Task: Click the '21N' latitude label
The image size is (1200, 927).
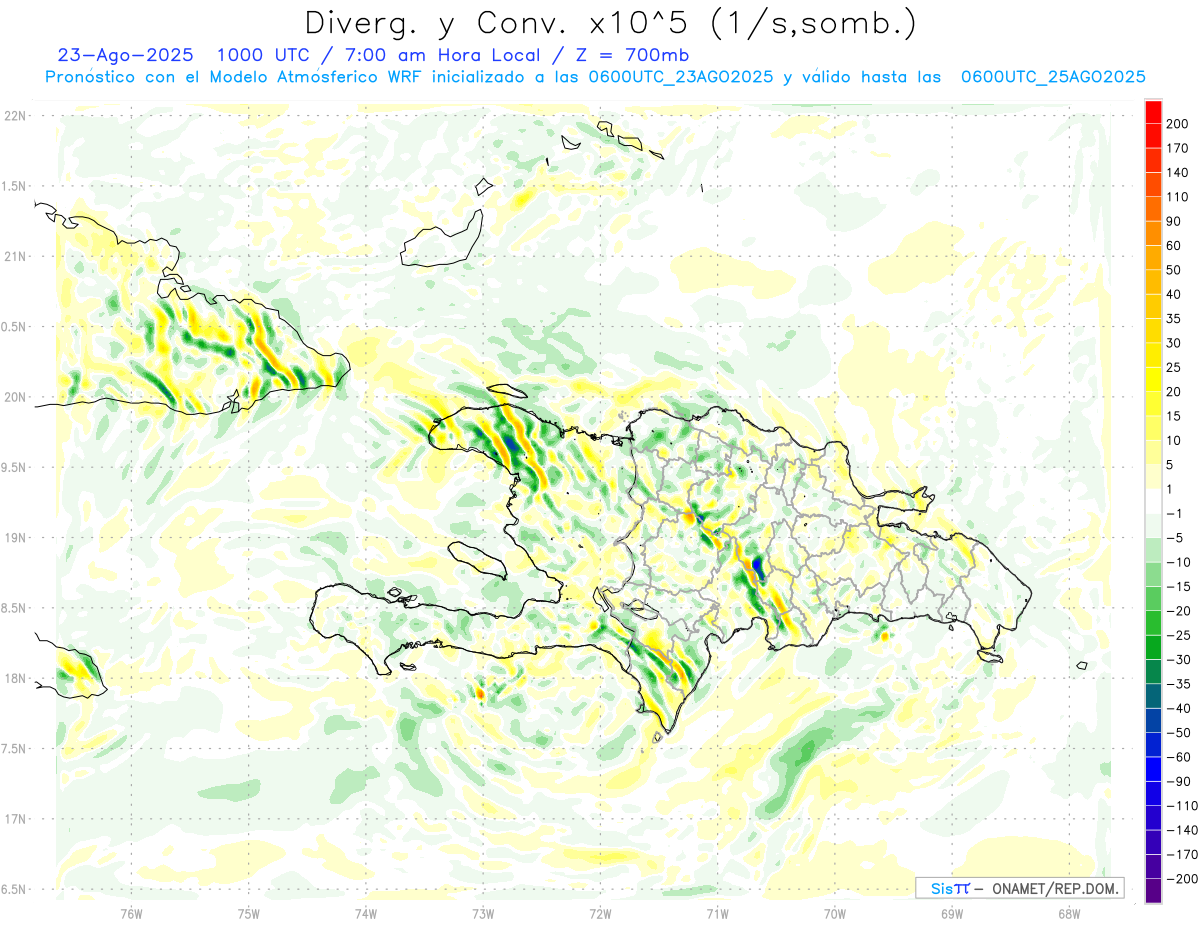Action: pos(15,257)
